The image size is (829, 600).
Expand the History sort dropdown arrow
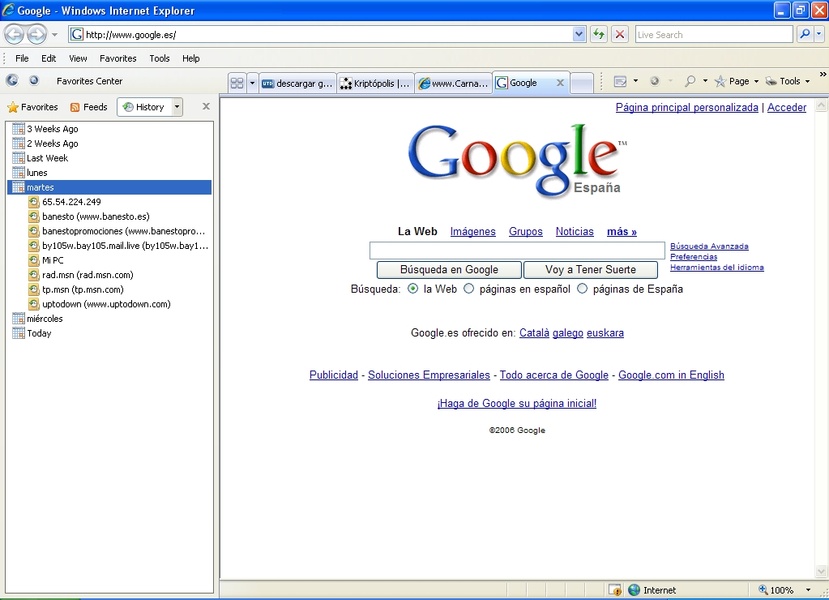(x=177, y=107)
